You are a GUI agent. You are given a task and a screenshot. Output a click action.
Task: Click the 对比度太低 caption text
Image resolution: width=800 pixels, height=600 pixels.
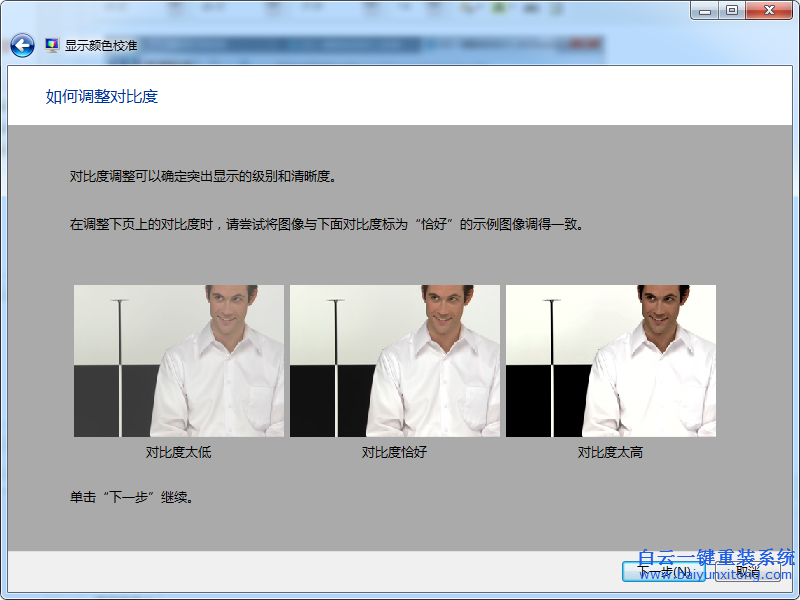tap(178, 452)
